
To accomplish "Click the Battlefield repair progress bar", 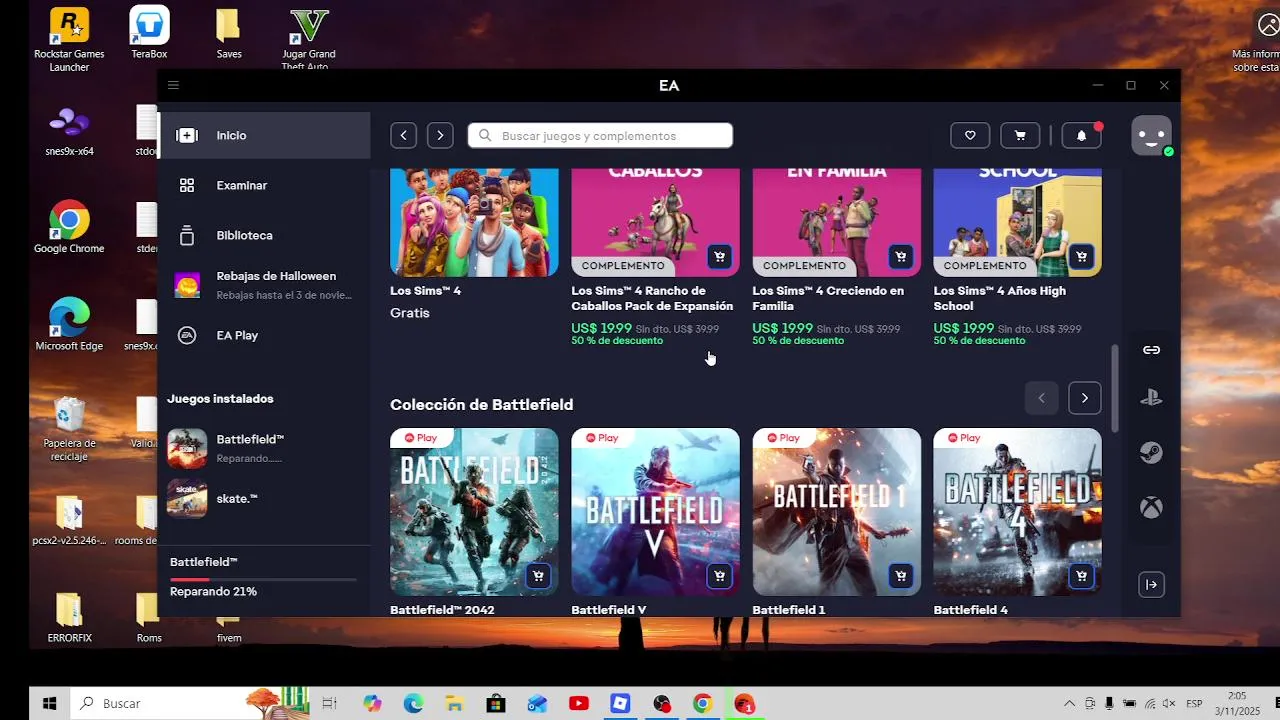I will coord(263,579).
